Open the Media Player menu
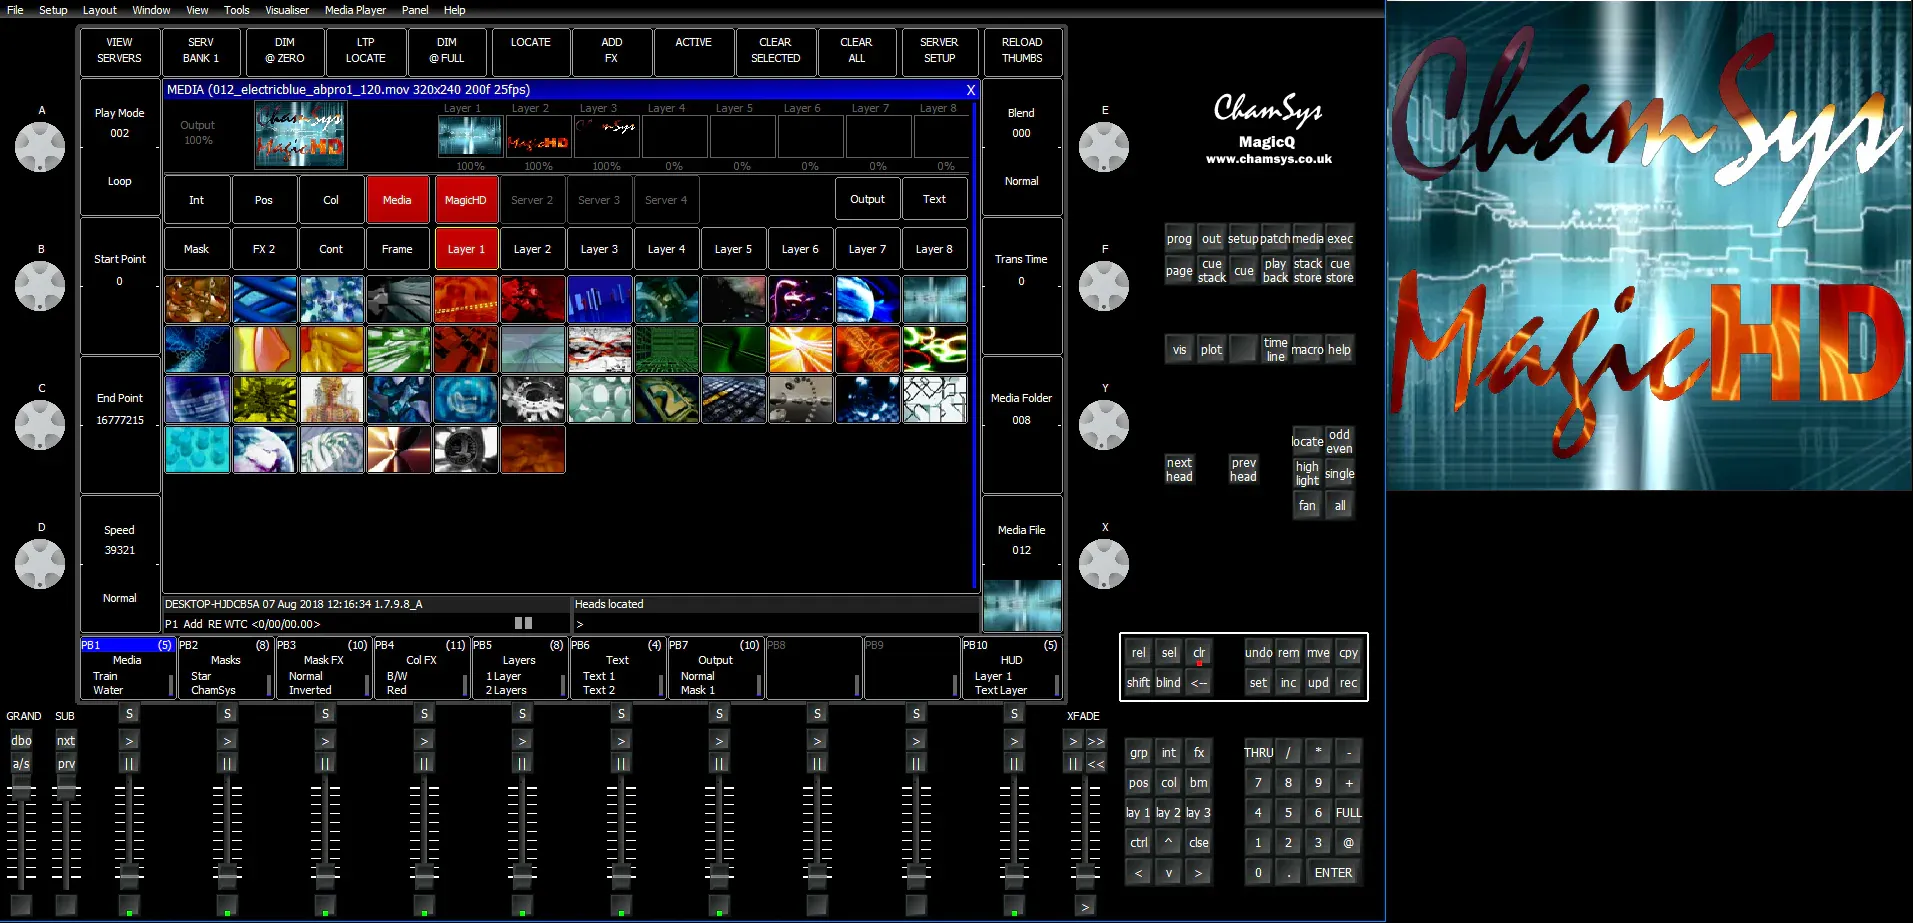1913x923 pixels. pos(355,10)
